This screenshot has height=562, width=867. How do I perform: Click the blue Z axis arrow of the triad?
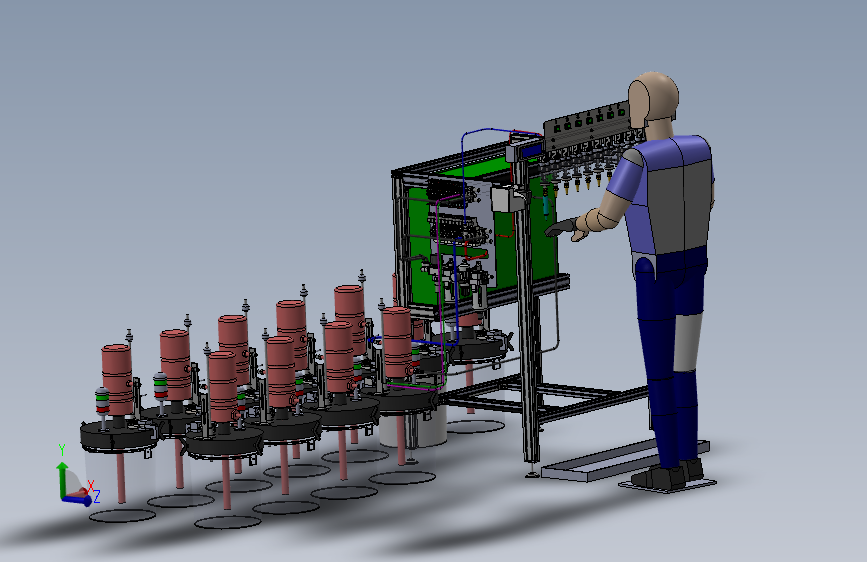[77, 500]
